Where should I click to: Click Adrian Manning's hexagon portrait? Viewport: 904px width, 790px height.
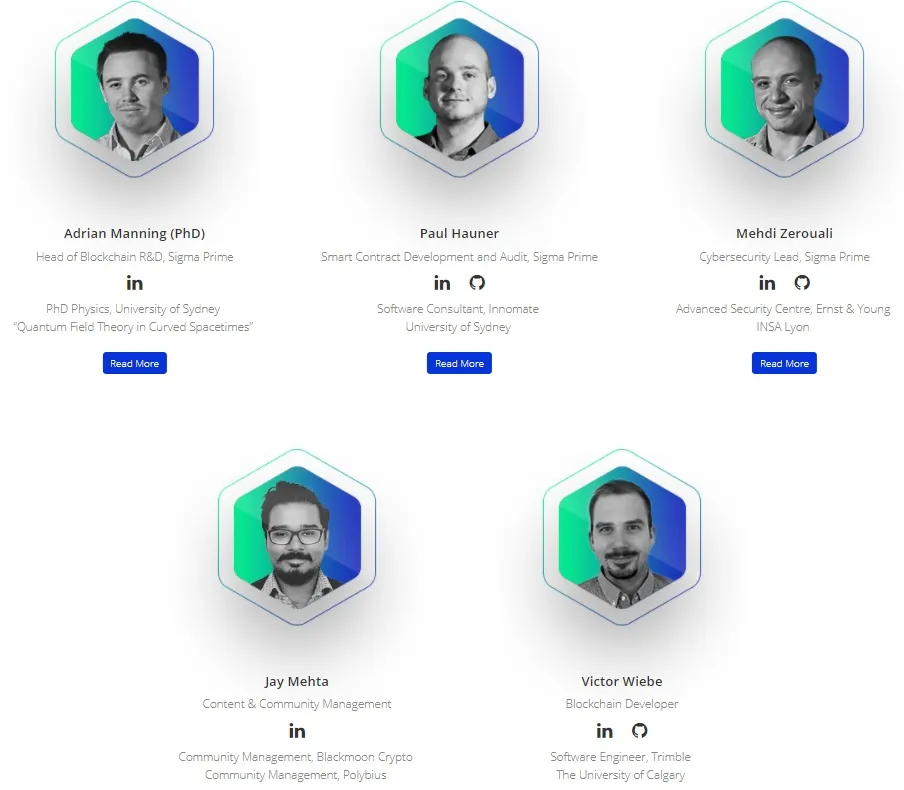(x=134, y=89)
